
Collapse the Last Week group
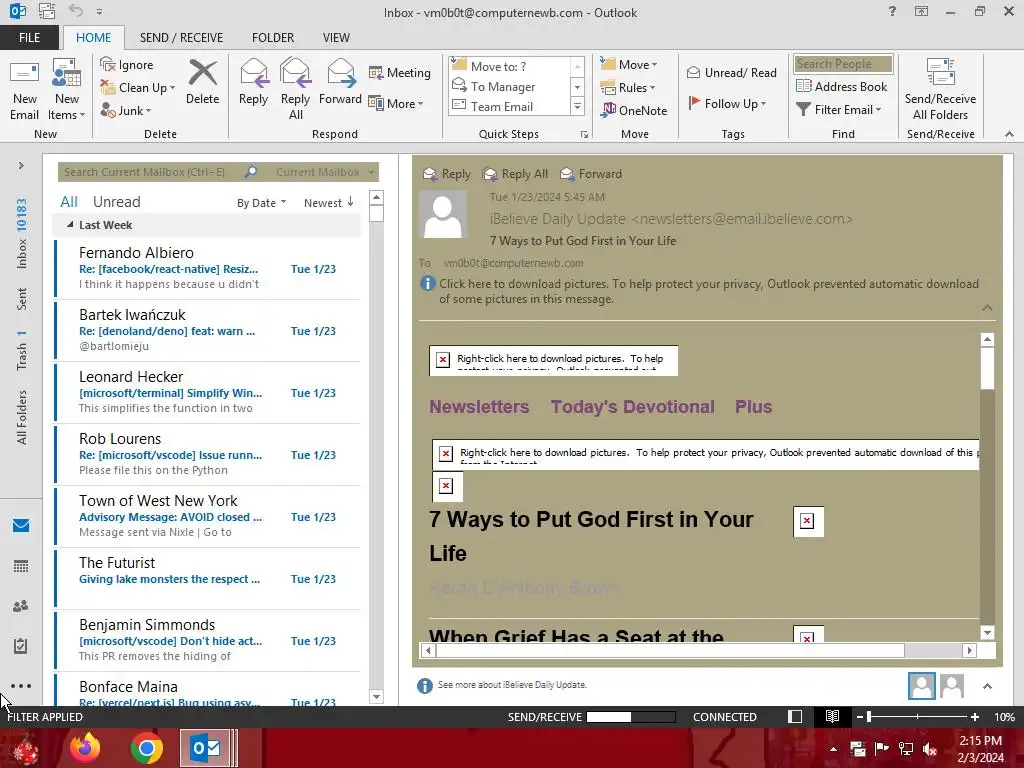pos(70,225)
